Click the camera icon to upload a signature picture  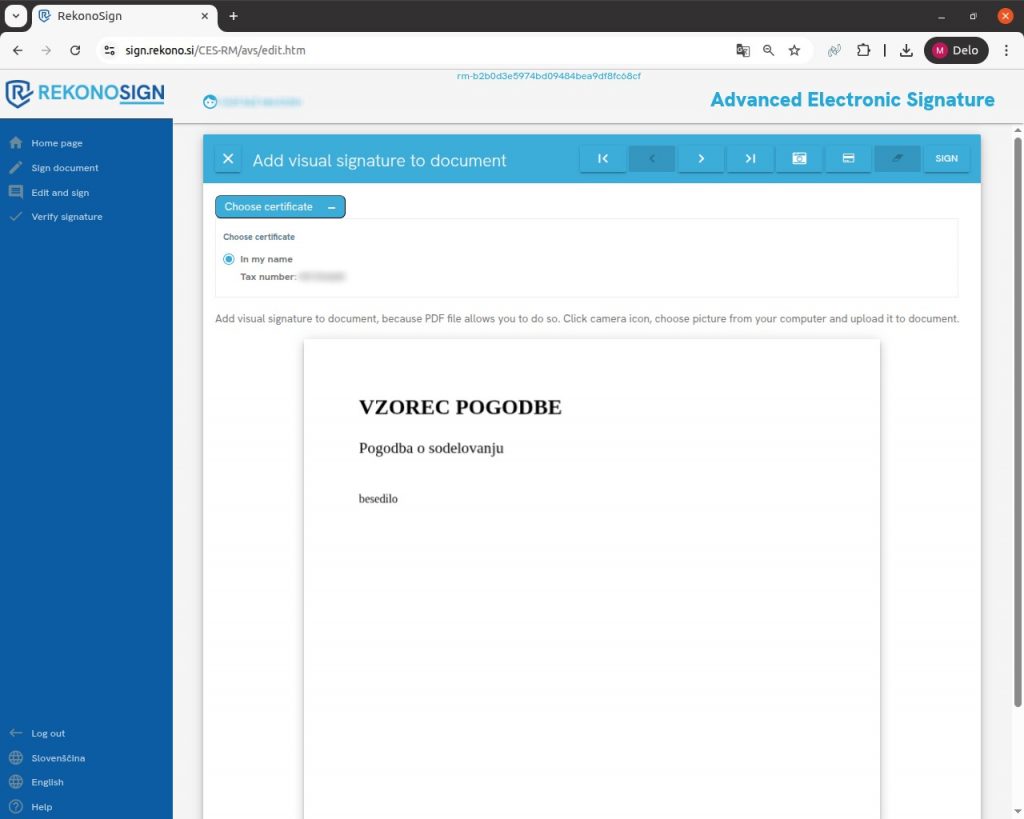point(799,159)
